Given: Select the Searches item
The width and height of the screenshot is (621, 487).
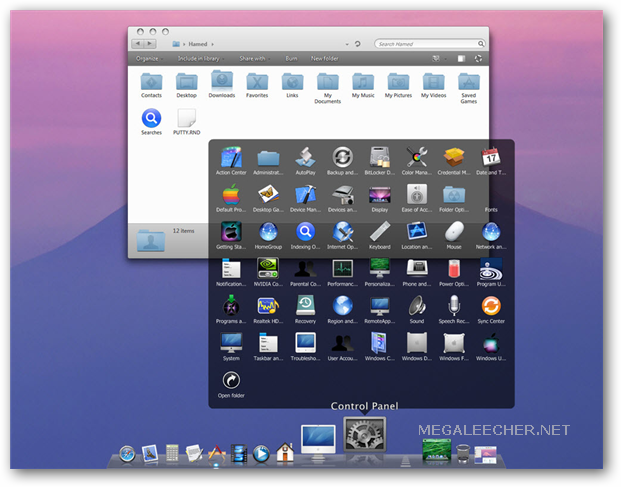Looking at the screenshot, I should [151, 122].
